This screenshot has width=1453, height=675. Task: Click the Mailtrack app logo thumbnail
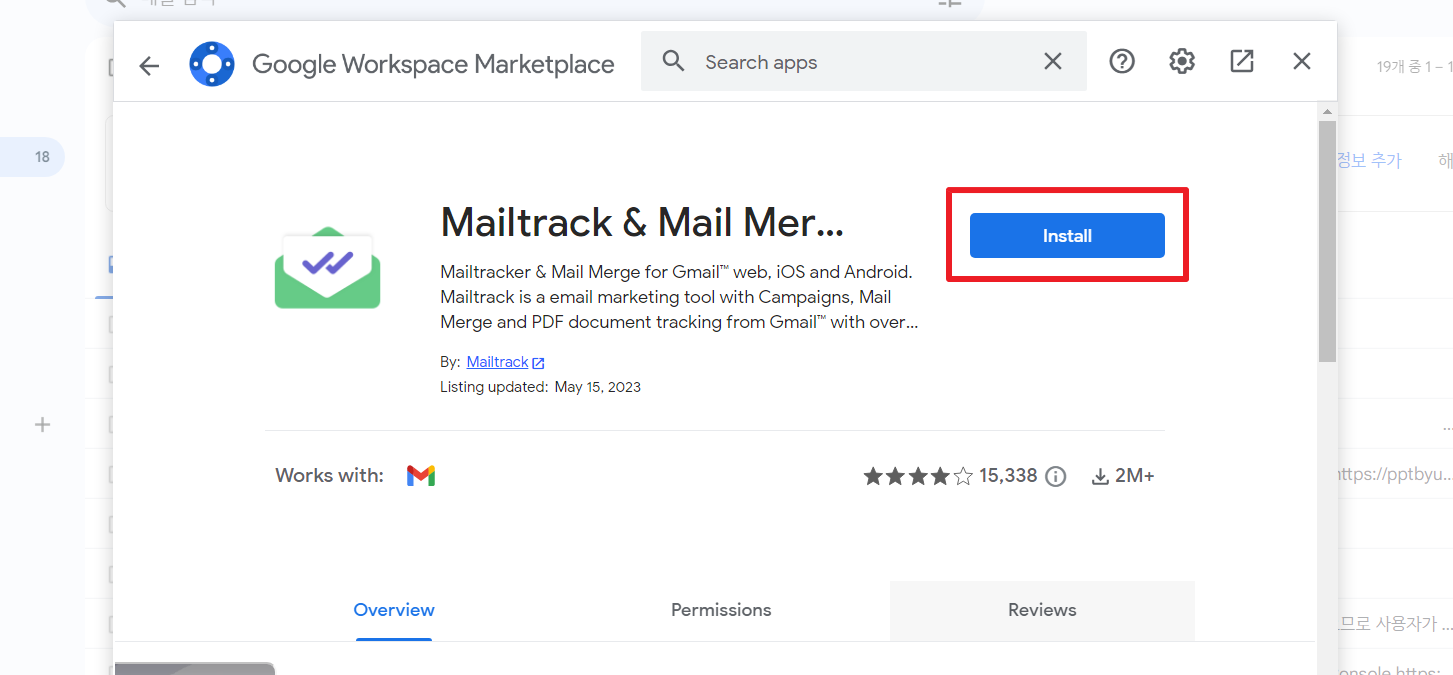pos(327,267)
